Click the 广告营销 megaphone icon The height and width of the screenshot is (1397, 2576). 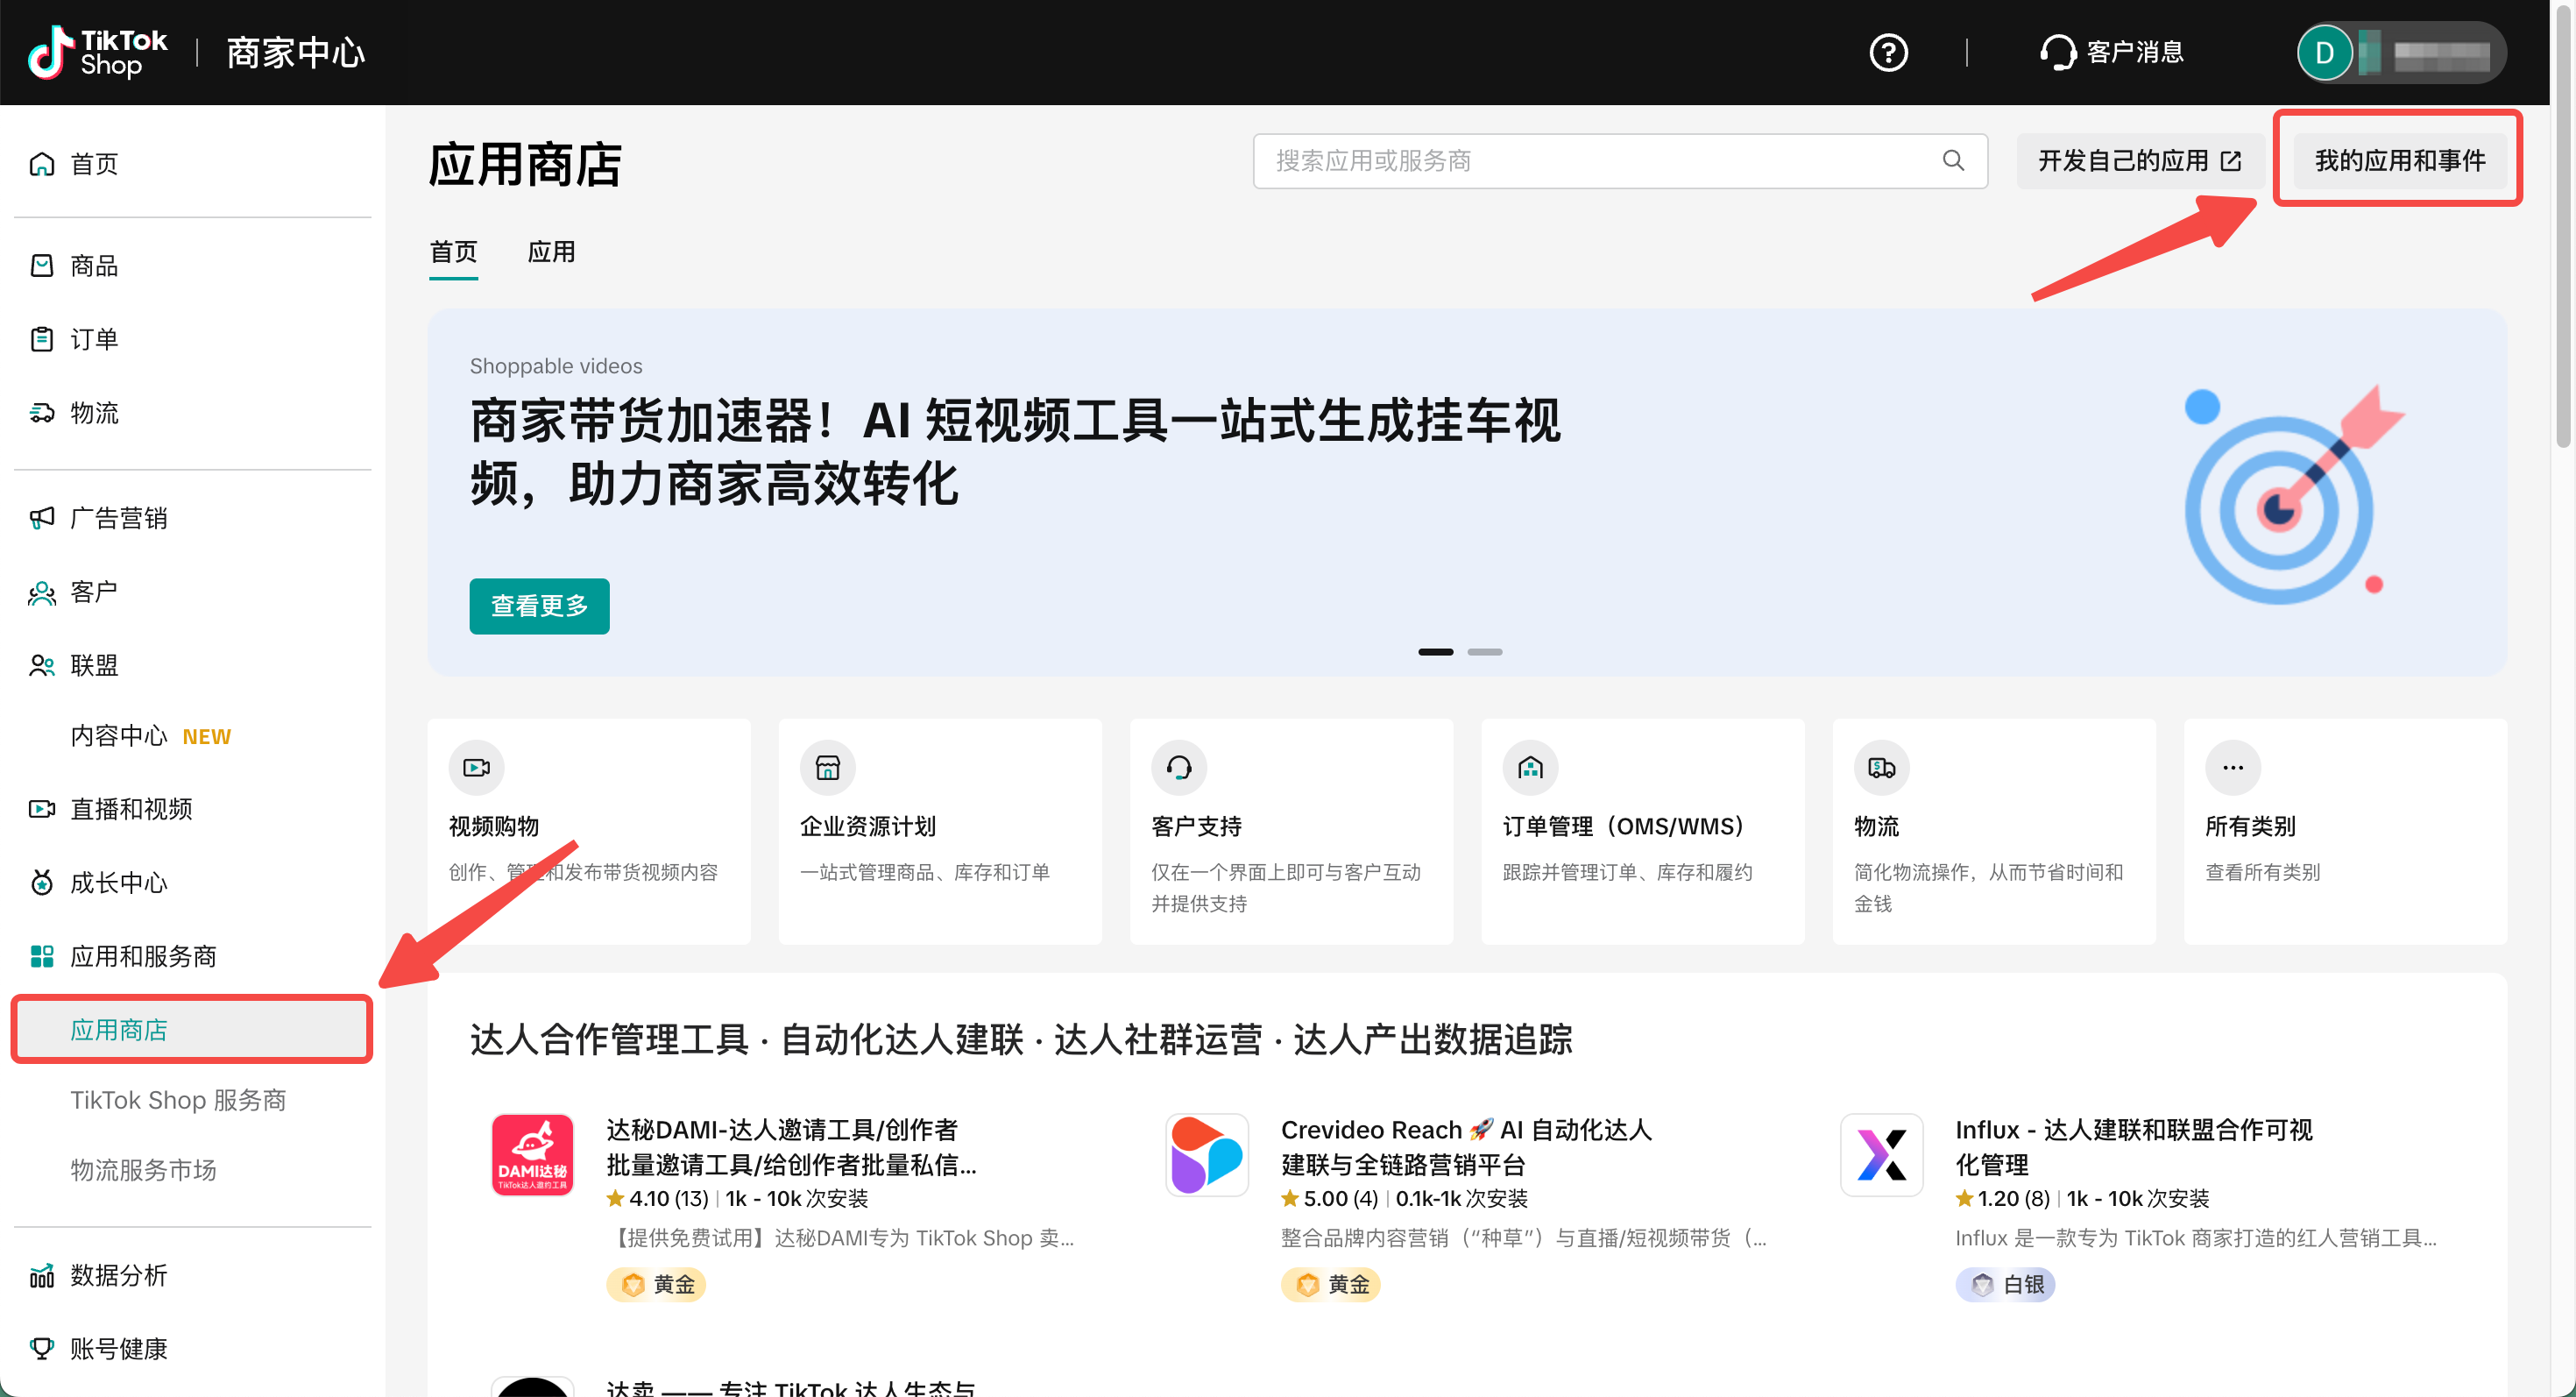41,518
